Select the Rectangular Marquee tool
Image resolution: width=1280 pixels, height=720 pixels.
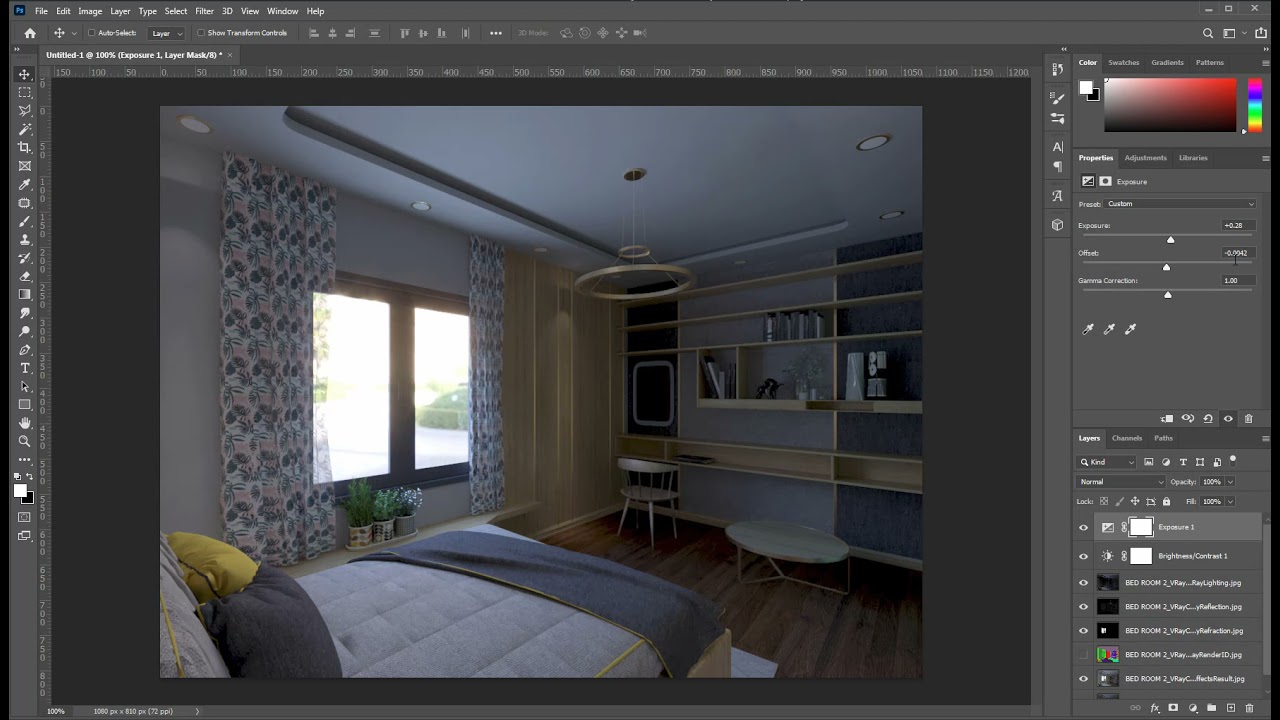pyautogui.click(x=25, y=92)
